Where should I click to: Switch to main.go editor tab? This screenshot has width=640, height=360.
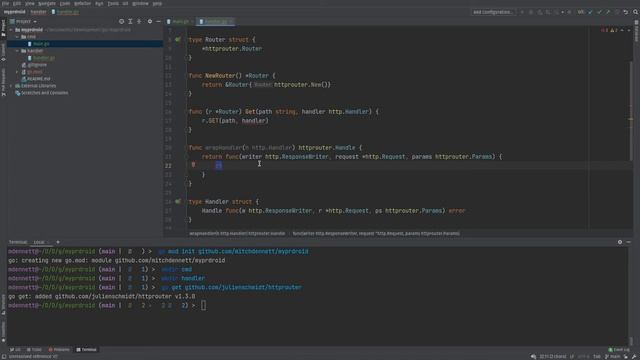(180, 21)
